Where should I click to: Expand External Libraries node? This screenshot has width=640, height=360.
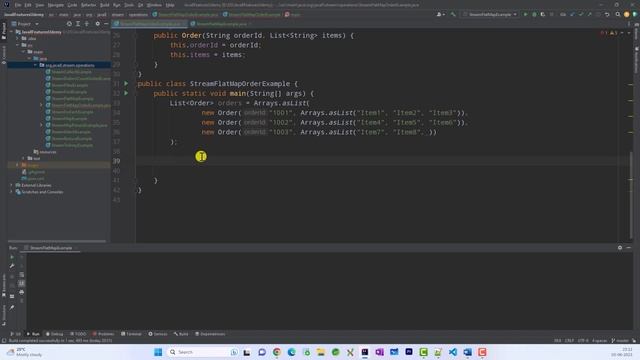[x=12, y=185]
